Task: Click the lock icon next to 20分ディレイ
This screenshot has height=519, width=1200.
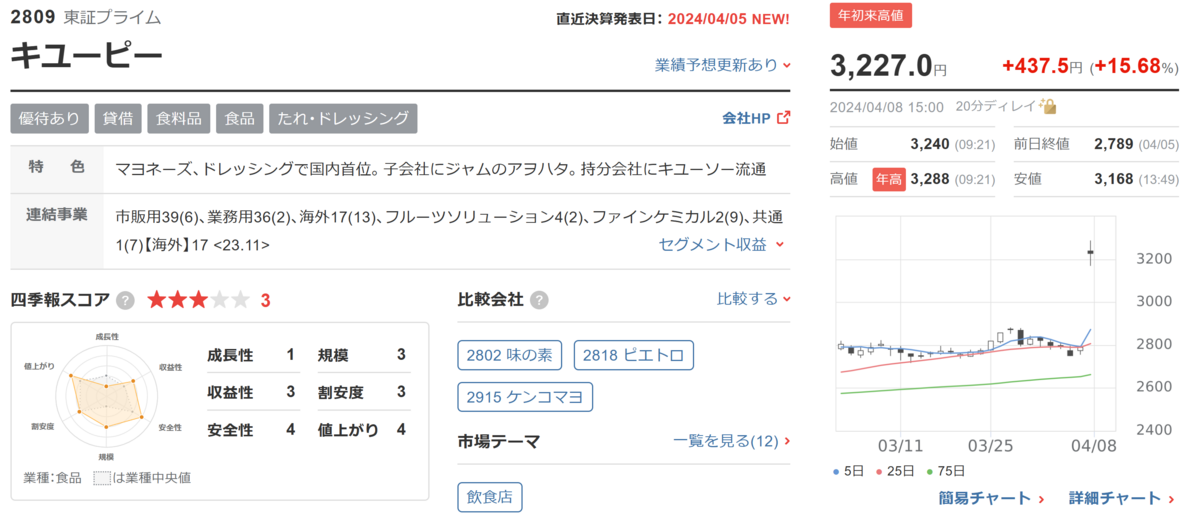Action: [x=1048, y=106]
